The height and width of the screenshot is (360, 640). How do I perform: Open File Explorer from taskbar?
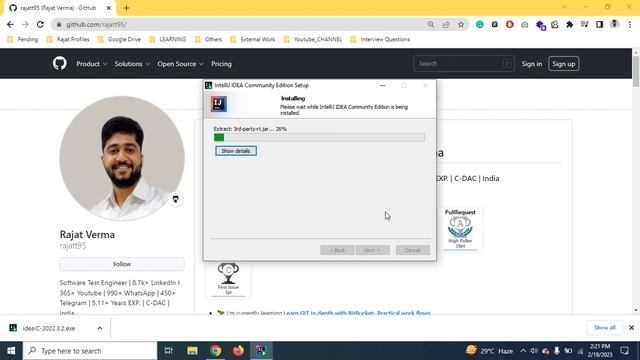pos(192,351)
